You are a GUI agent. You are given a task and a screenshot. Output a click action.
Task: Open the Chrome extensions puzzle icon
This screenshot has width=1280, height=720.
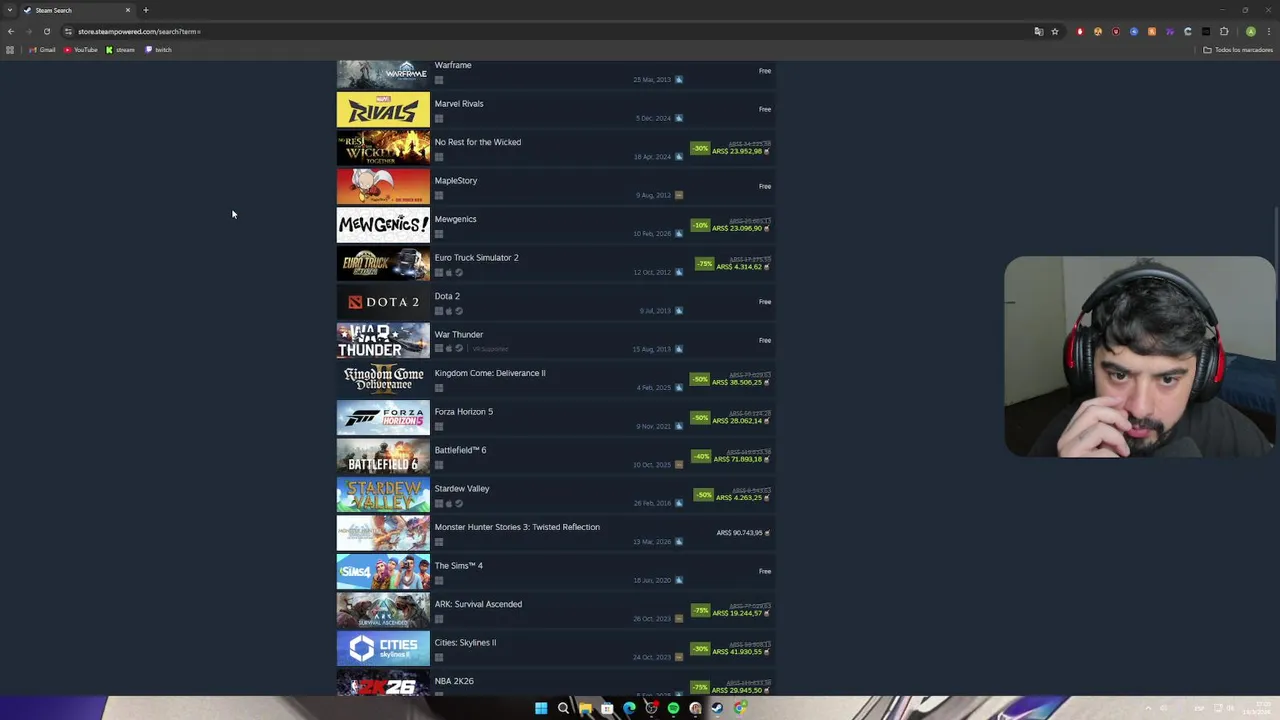[x=1224, y=31]
